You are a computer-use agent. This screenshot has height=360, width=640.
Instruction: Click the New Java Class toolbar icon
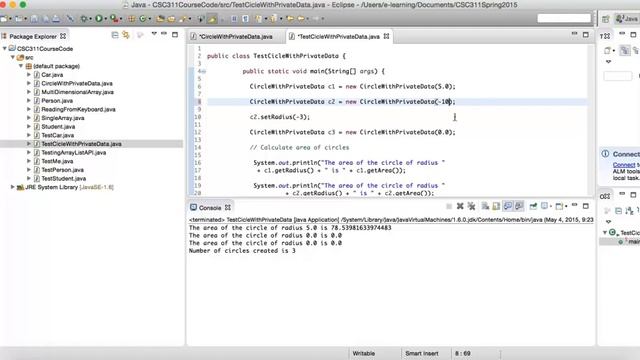(x=142, y=19)
